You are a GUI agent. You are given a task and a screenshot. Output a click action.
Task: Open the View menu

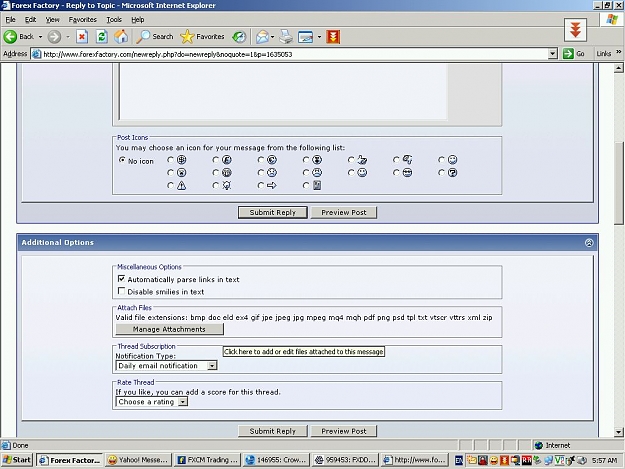click(x=52, y=20)
